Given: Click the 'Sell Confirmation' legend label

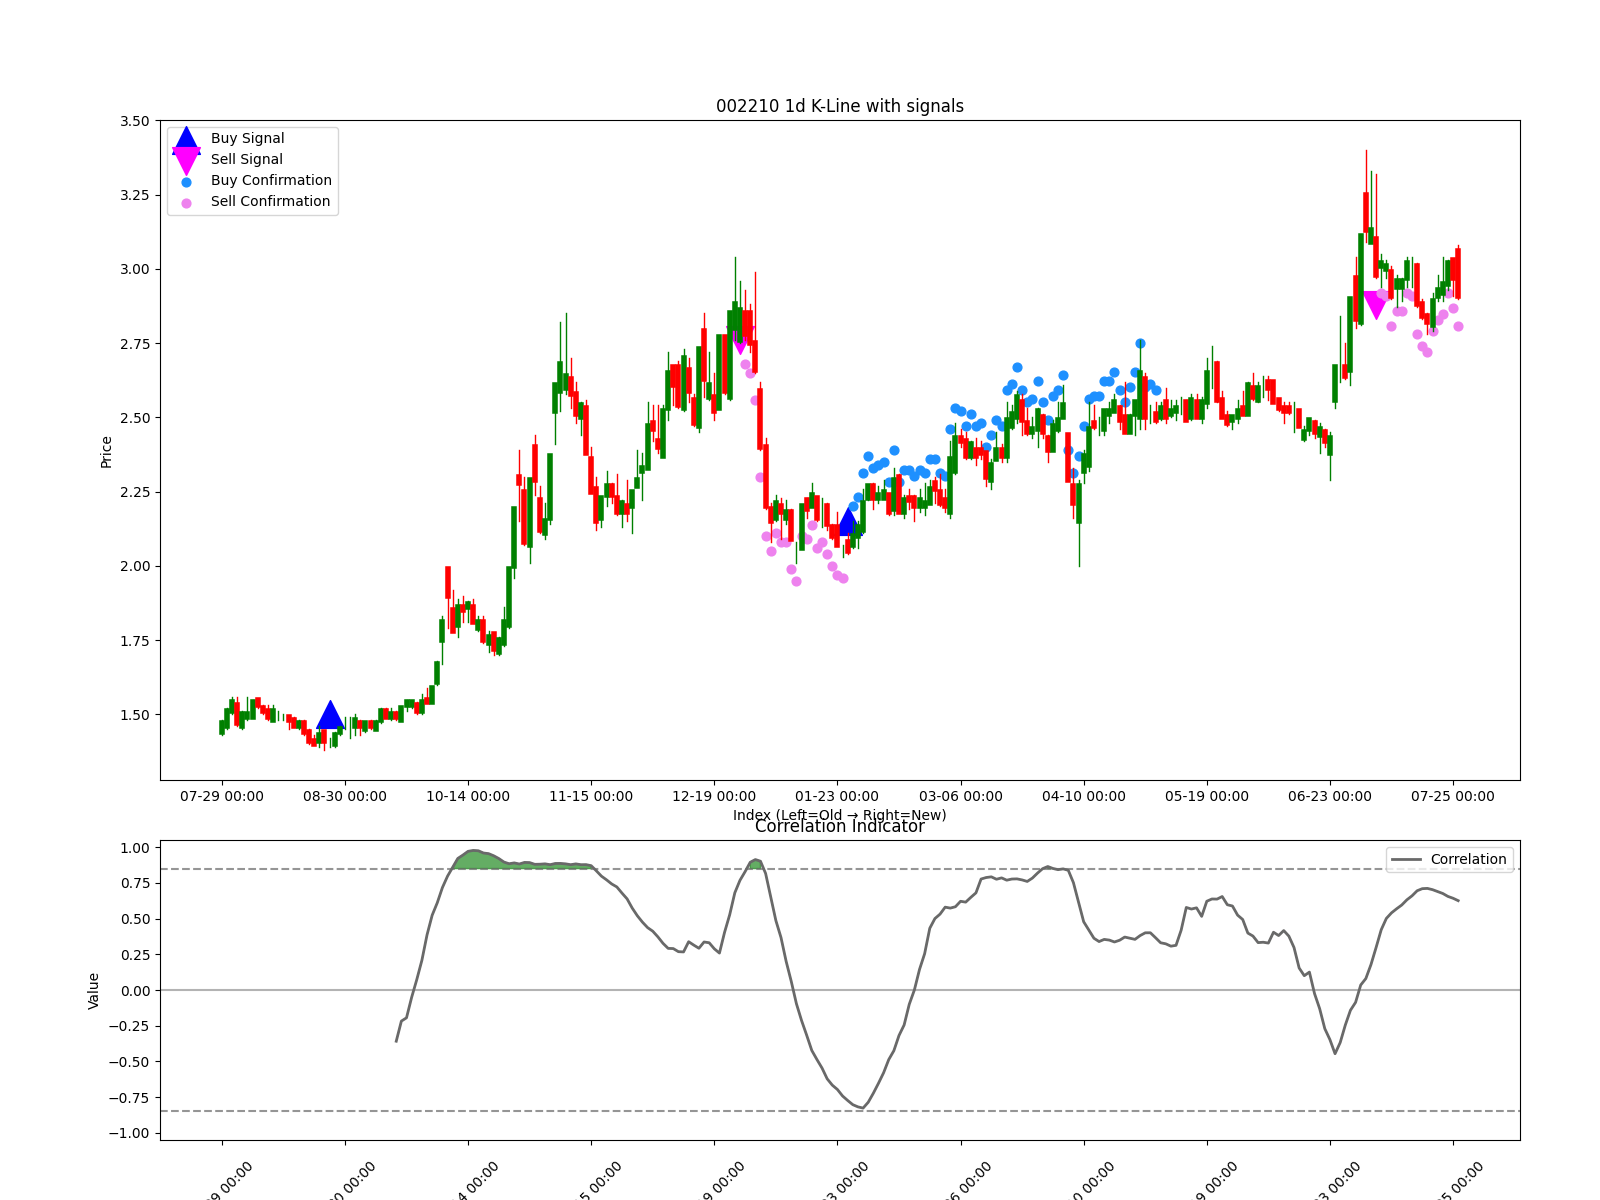Looking at the screenshot, I should pos(270,202).
